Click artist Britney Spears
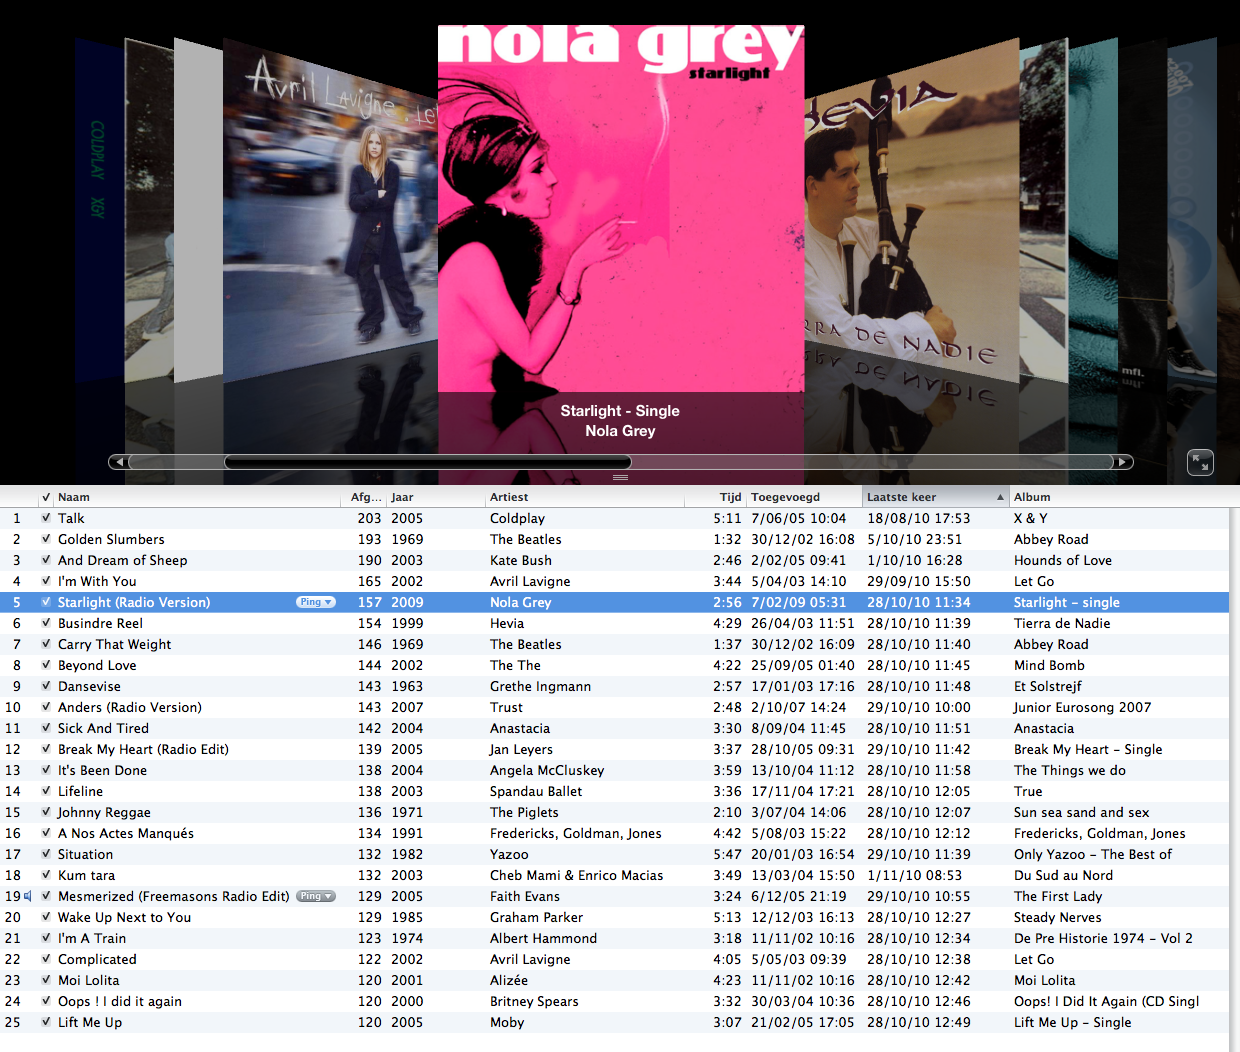 coord(534,1001)
